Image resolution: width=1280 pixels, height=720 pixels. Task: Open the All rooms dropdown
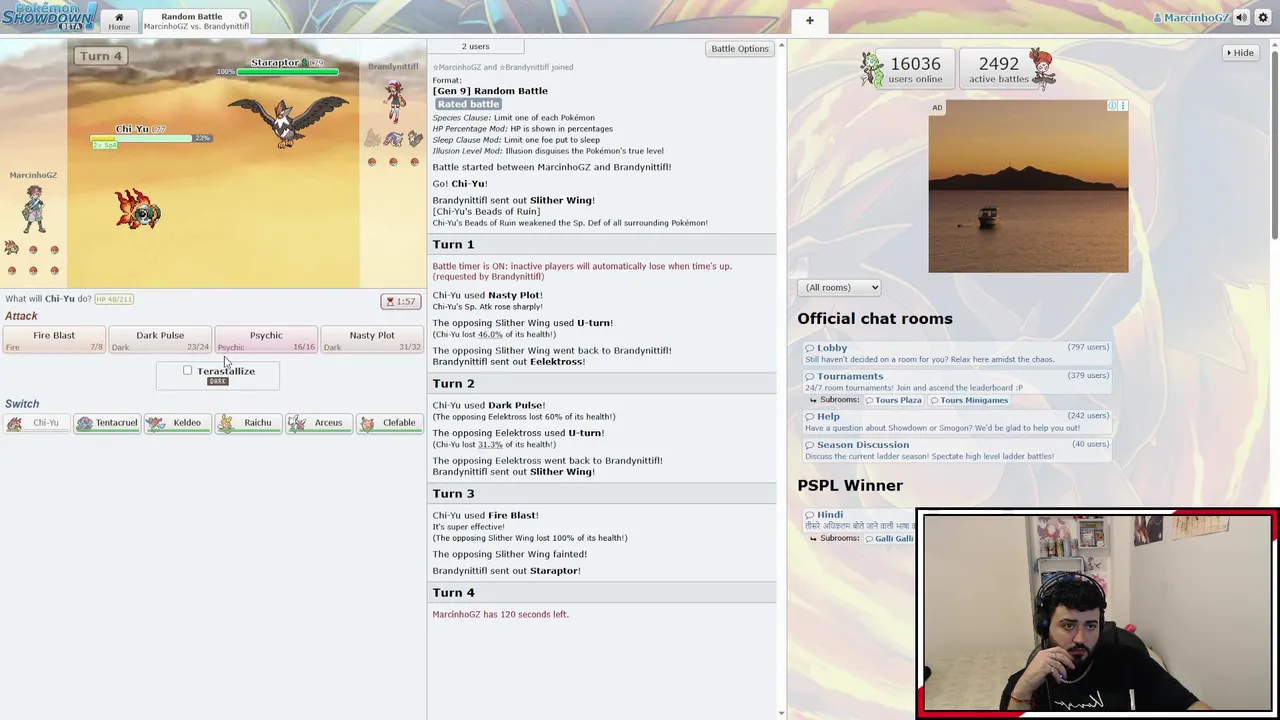[x=839, y=288]
